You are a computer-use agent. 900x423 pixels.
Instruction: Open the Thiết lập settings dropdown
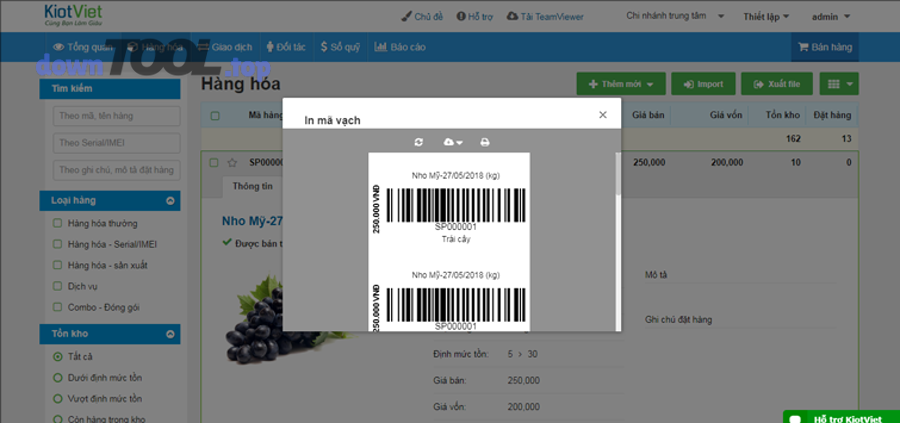coord(766,17)
